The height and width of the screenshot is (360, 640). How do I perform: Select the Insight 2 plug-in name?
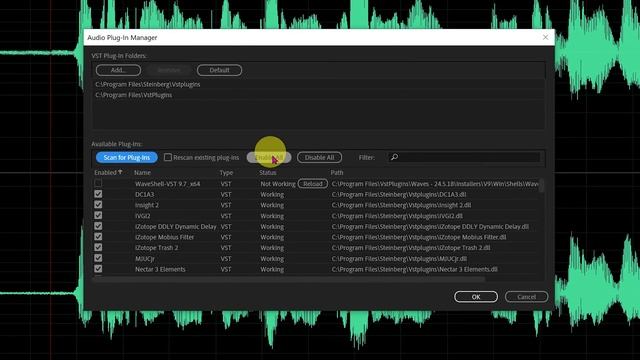(x=147, y=205)
